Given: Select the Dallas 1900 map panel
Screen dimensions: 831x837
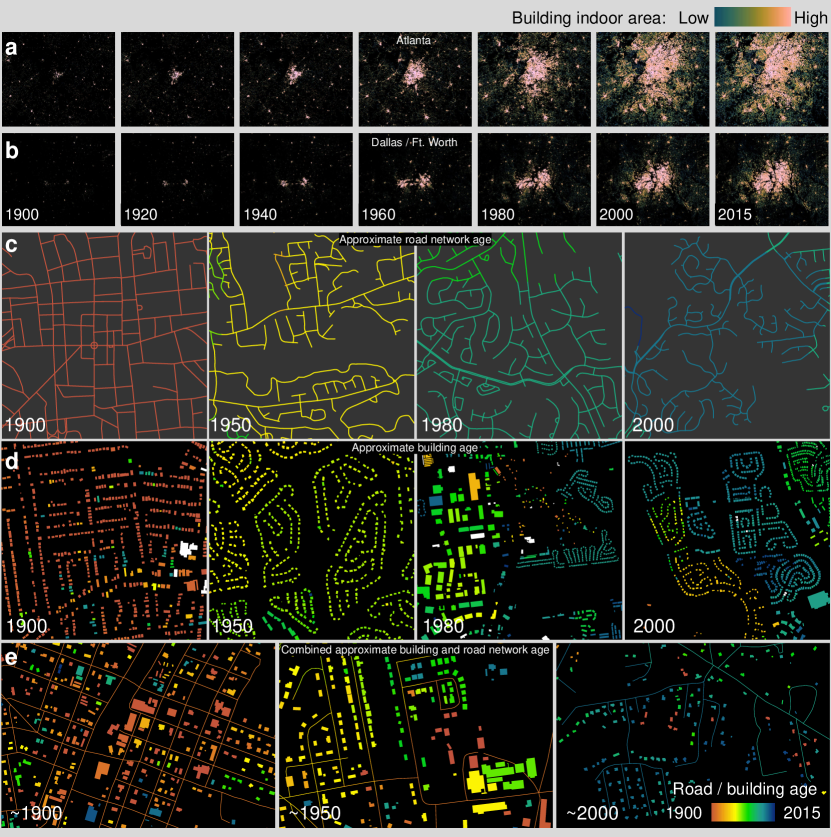Looking at the screenshot, I should tap(58, 179).
